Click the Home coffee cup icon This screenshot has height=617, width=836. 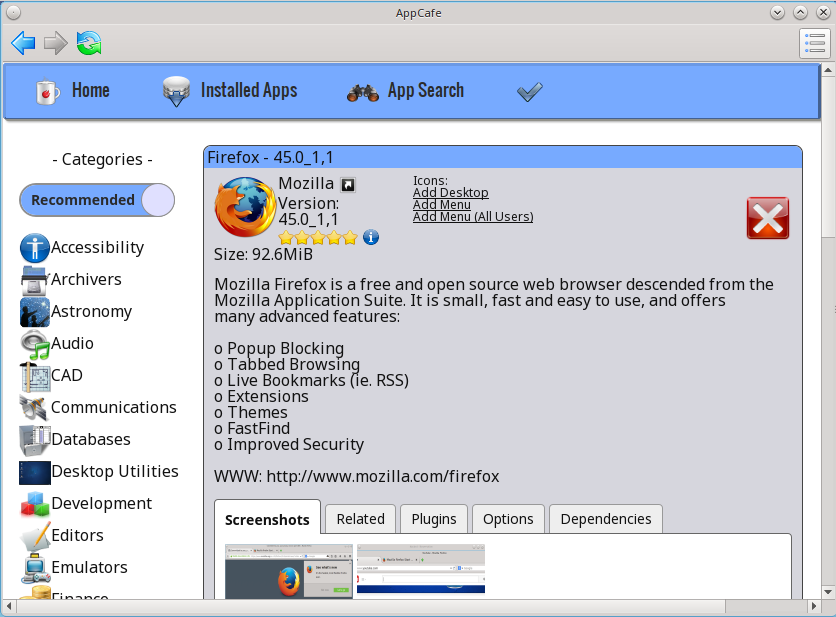click(47, 91)
